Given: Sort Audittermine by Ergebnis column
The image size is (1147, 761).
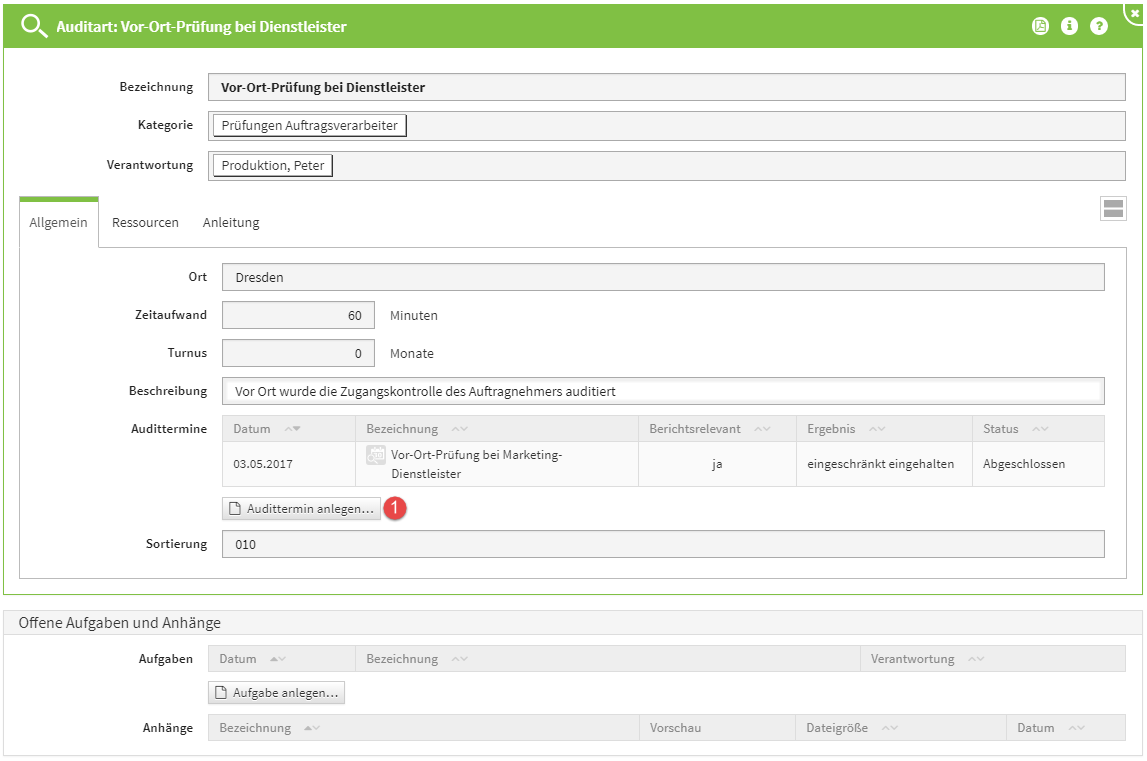Looking at the screenshot, I should 876,429.
